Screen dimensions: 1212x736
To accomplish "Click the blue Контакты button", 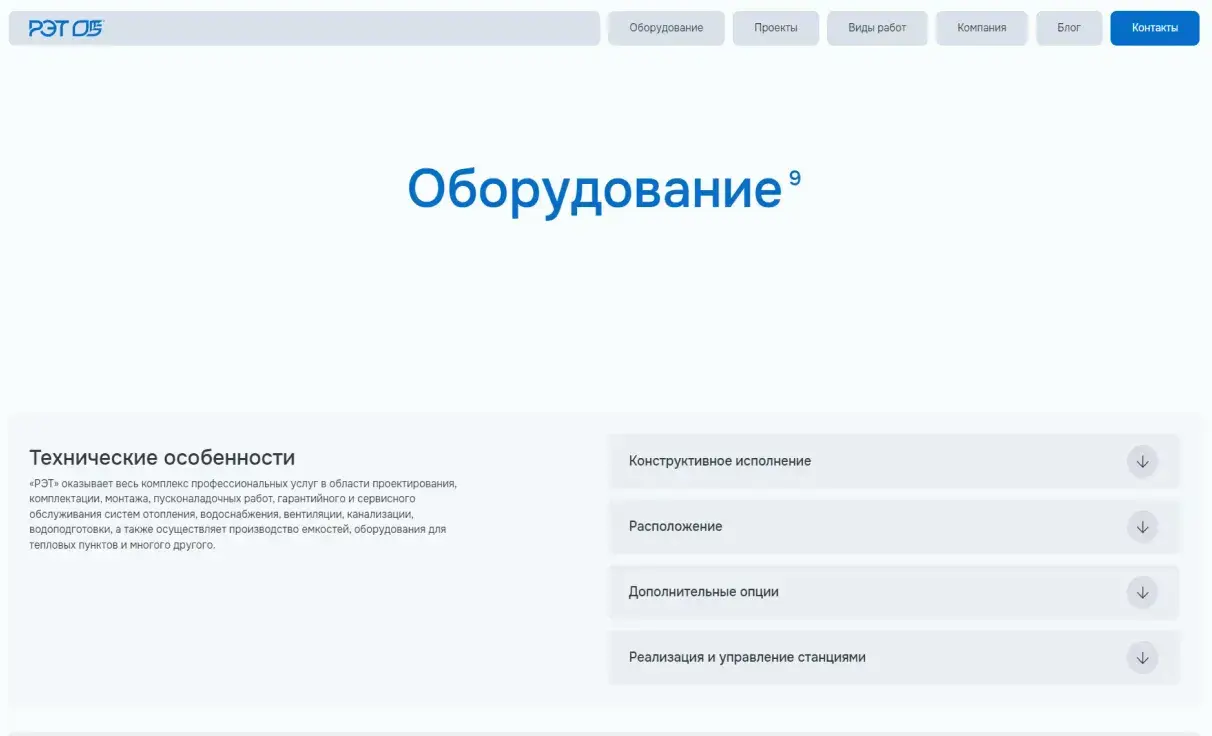I will click(1154, 28).
